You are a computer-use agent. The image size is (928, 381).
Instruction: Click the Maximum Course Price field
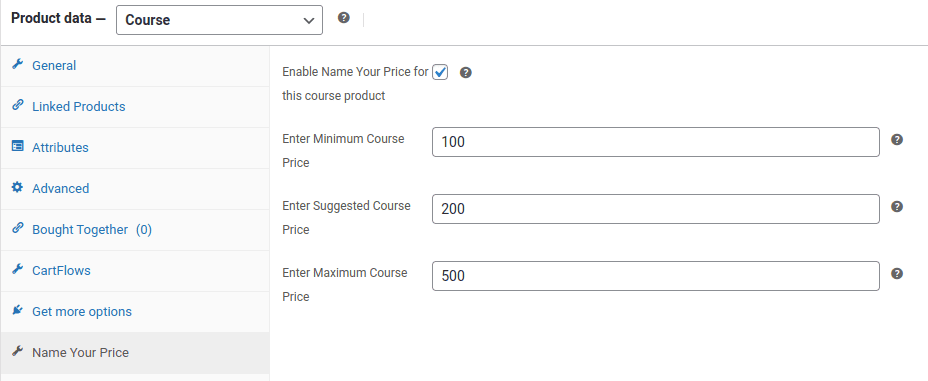tap(656, 276)
